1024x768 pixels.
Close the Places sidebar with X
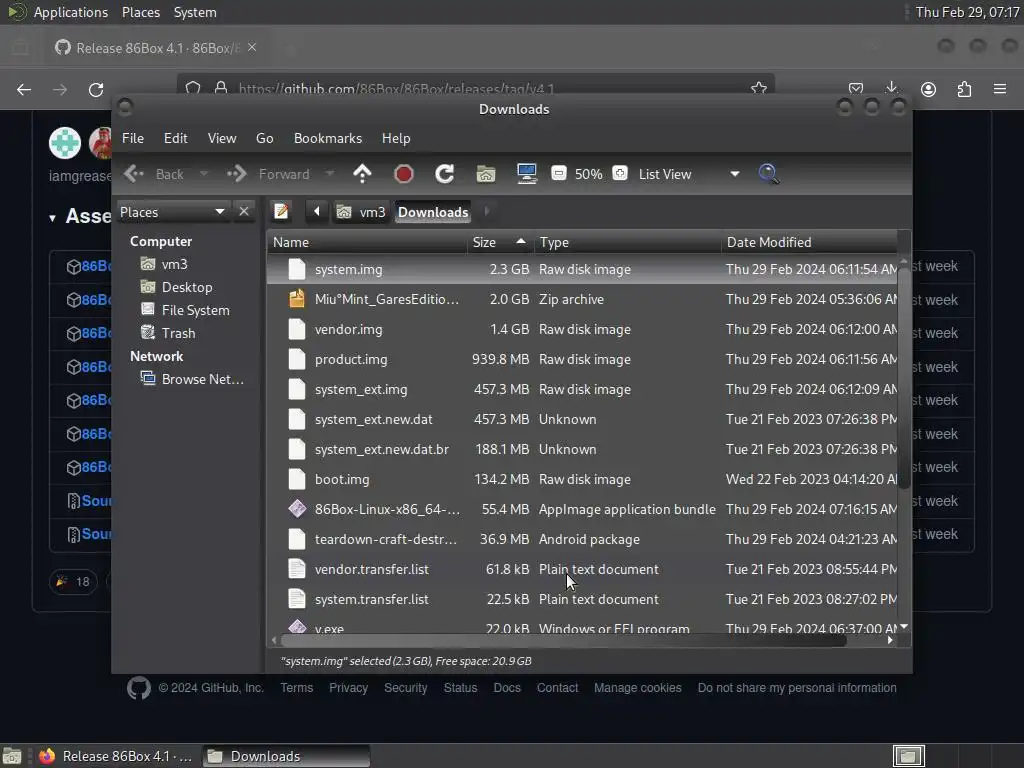(244, 212)
